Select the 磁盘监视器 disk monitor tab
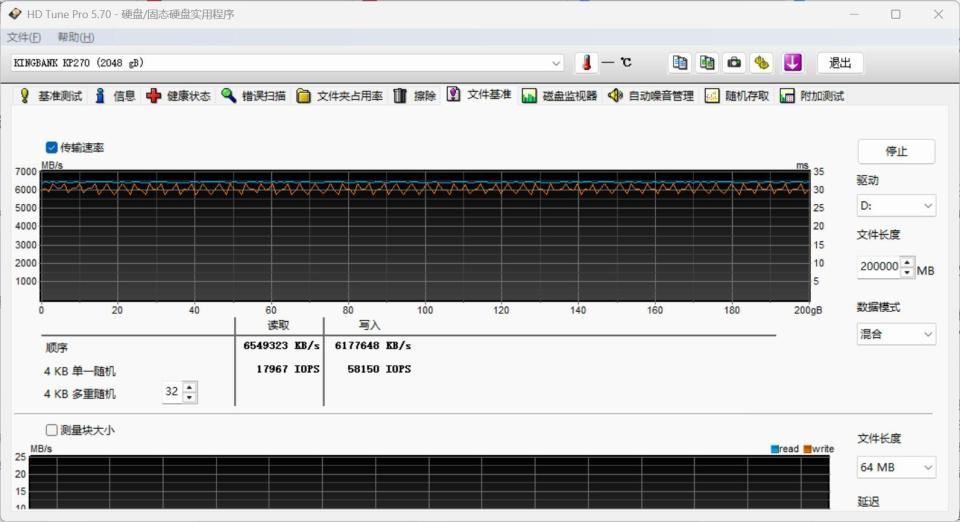Image resolution: width=960 pixels, height=522 pixels. (559, 96)
